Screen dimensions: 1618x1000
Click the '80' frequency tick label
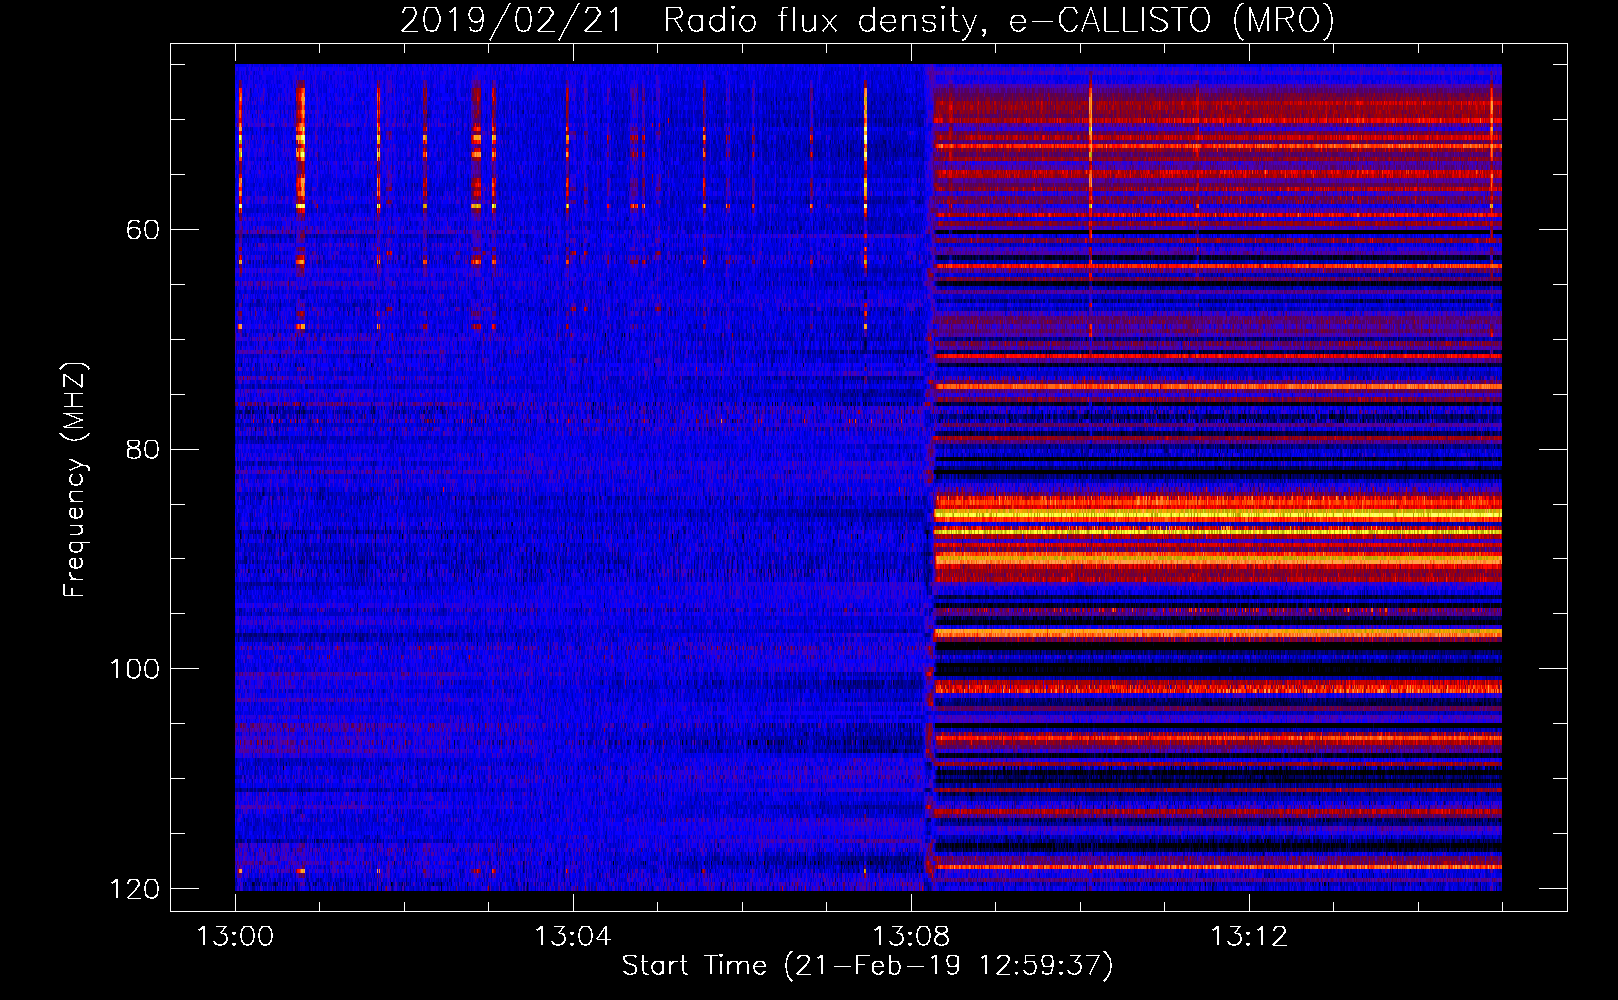(x=143, y=449)
